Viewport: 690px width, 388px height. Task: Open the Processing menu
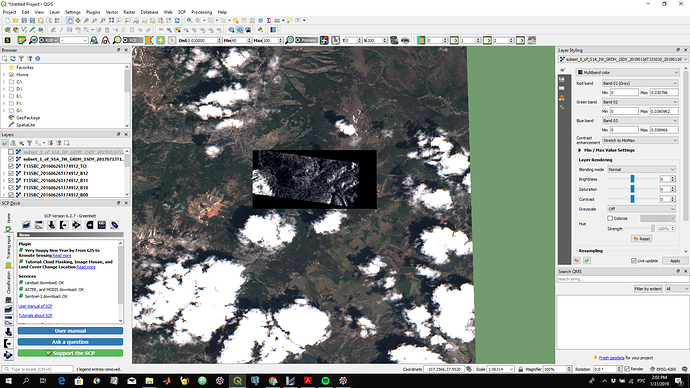point(202,12)
